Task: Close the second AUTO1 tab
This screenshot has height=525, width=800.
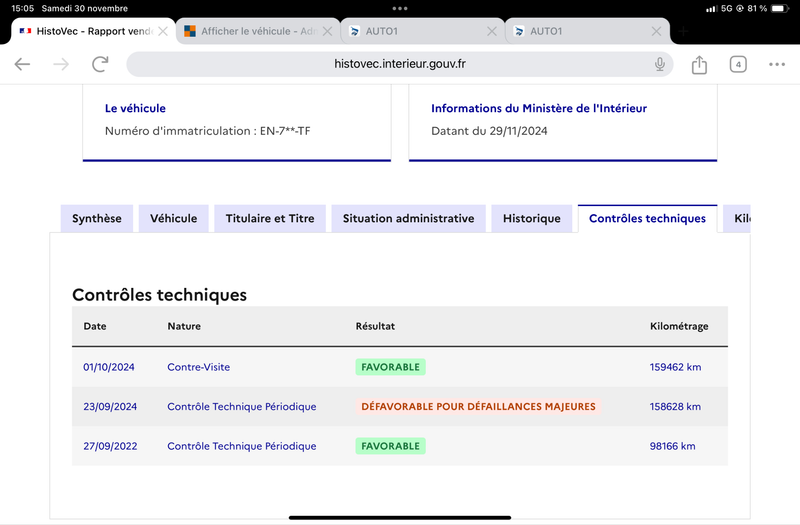Action: tap(657, 31)
